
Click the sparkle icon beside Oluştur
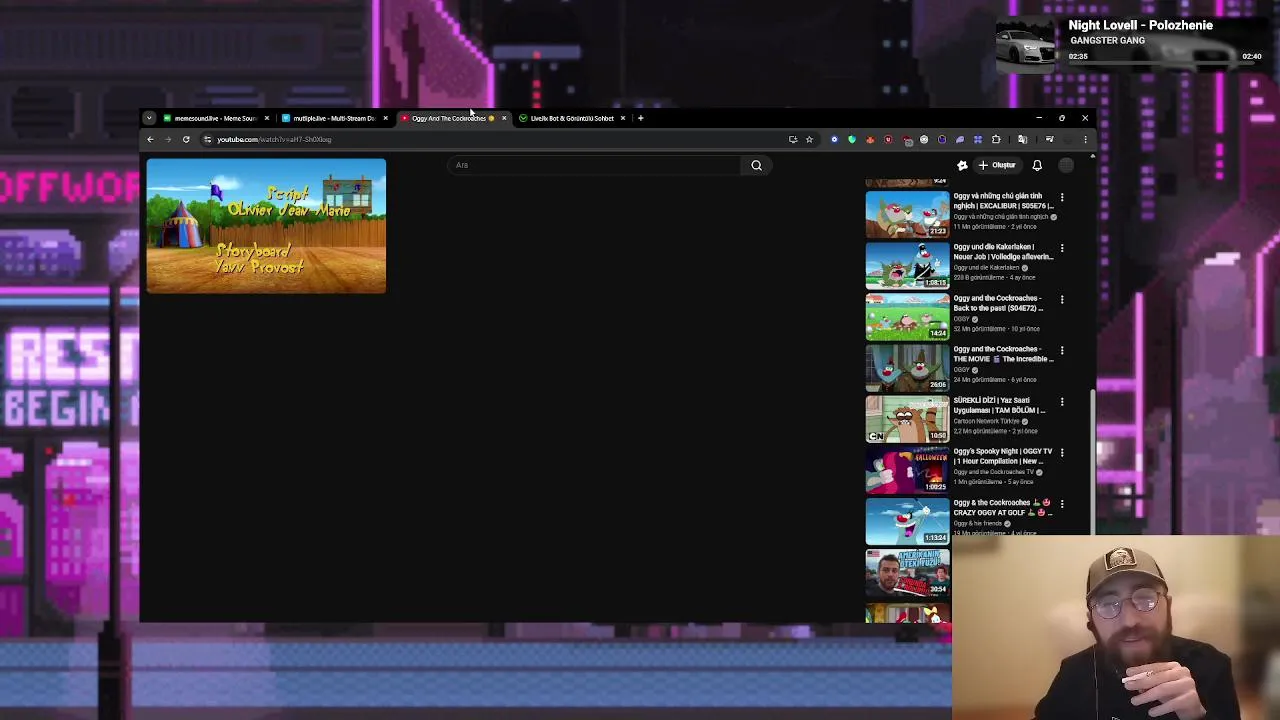[962, 165]
